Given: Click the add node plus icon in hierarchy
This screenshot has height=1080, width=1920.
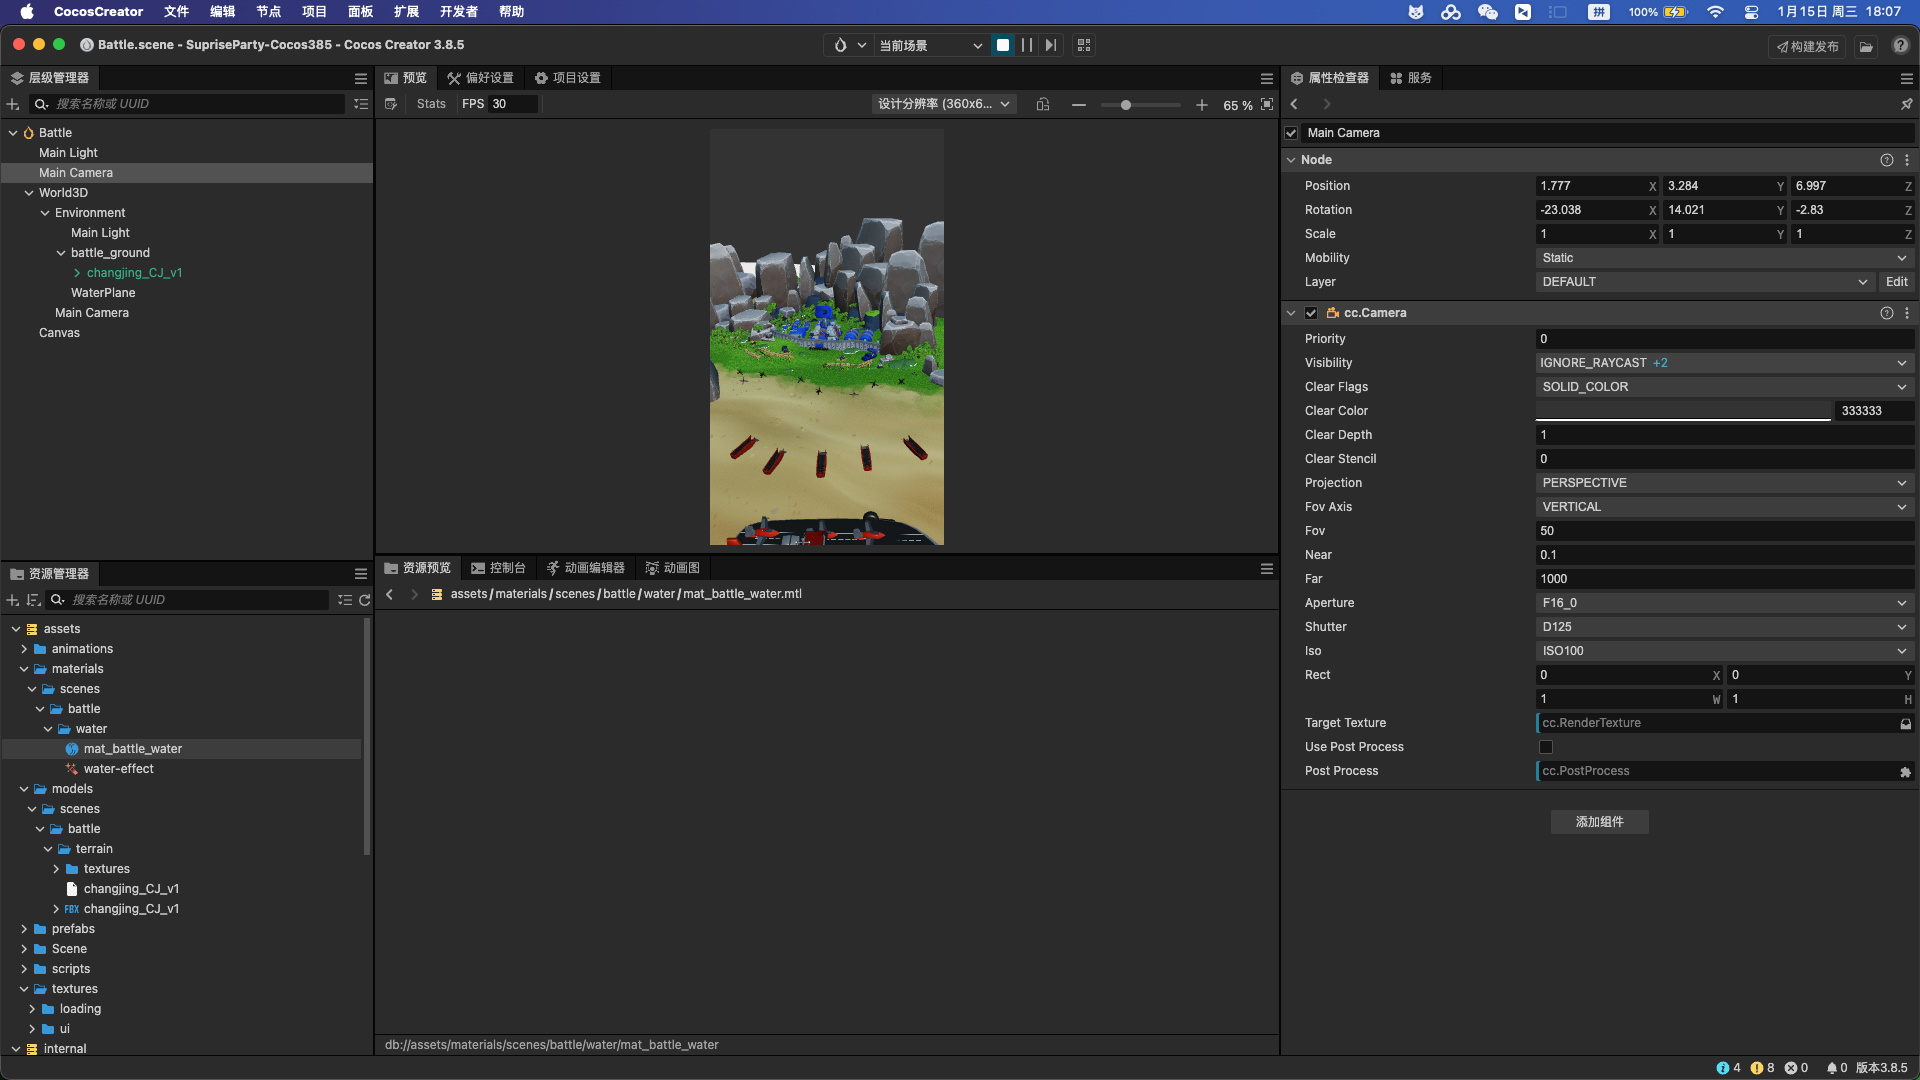Looking at the screenshot, I should point(13,104).
